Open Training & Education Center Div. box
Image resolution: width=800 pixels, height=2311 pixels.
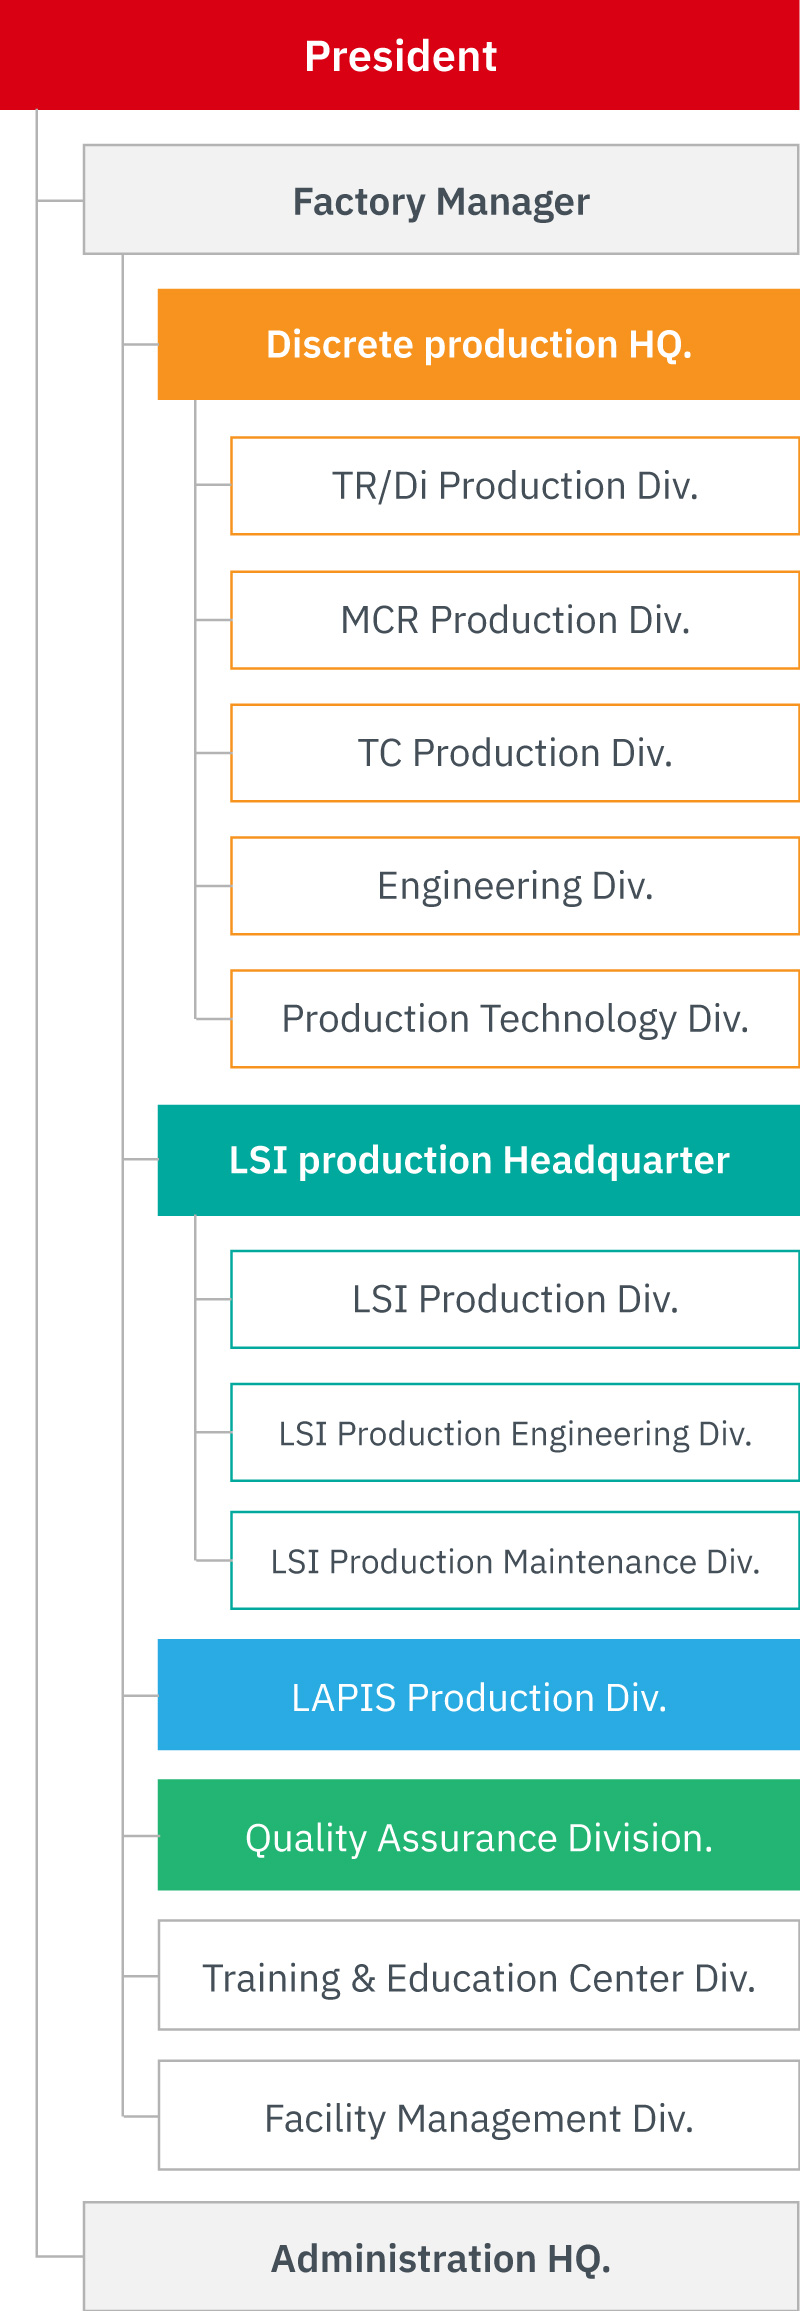pyautogui.click(x=479, y=1975)
